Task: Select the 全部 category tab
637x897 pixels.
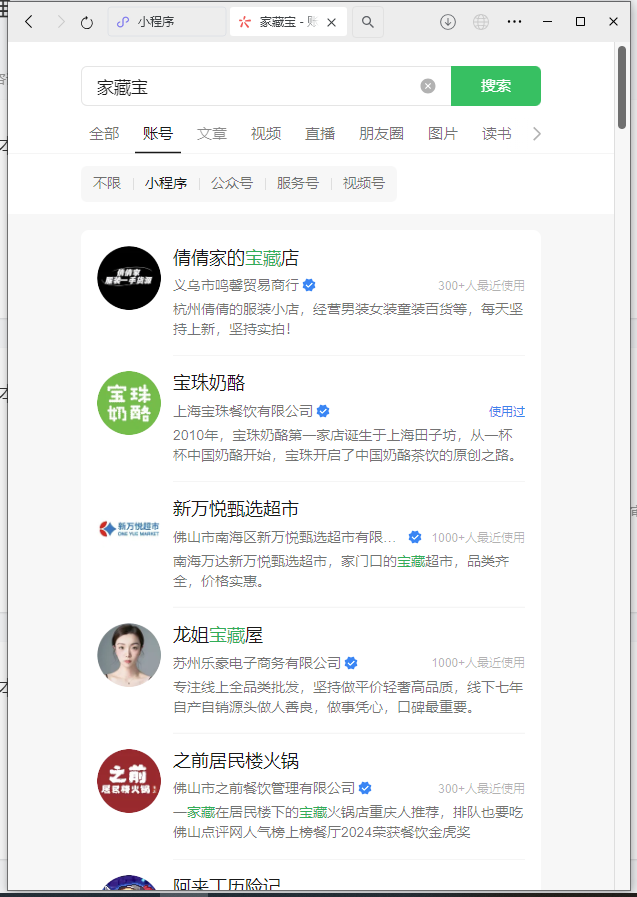Action: [104, 134]
